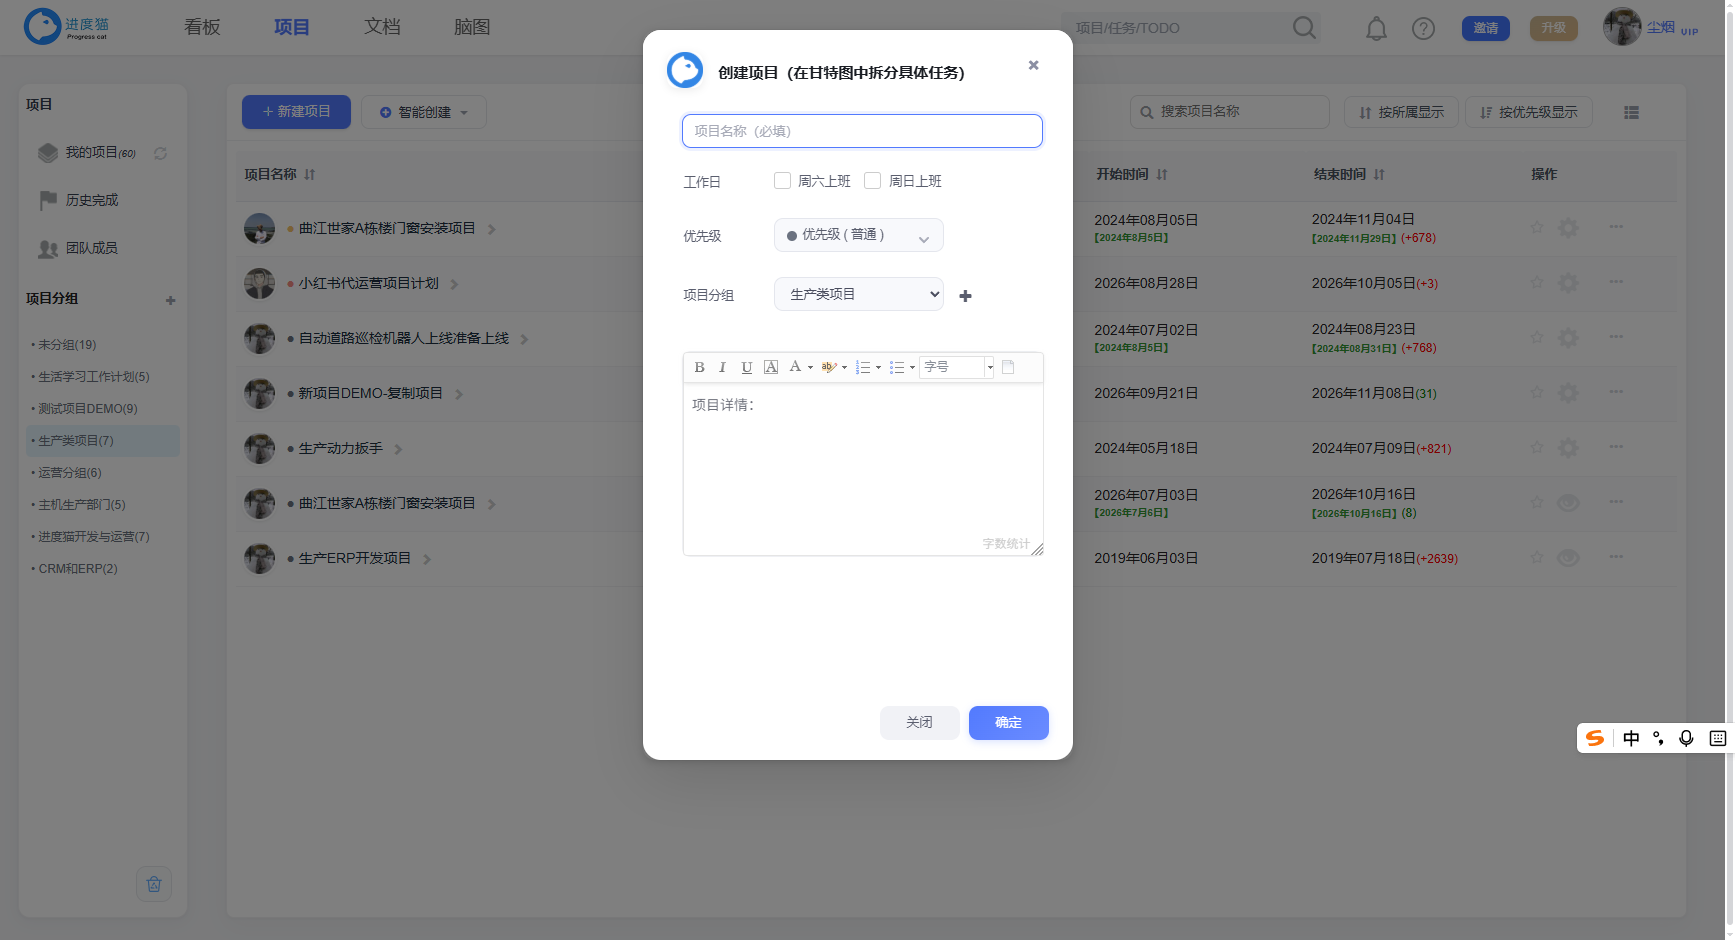Open ordered list style dropdown arrow

click(x=878, y=367)
